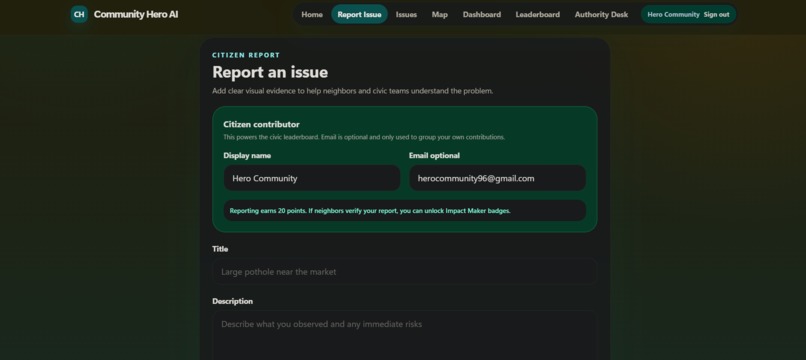
Task: Focus the Display name input field
Action: (312, 178)
